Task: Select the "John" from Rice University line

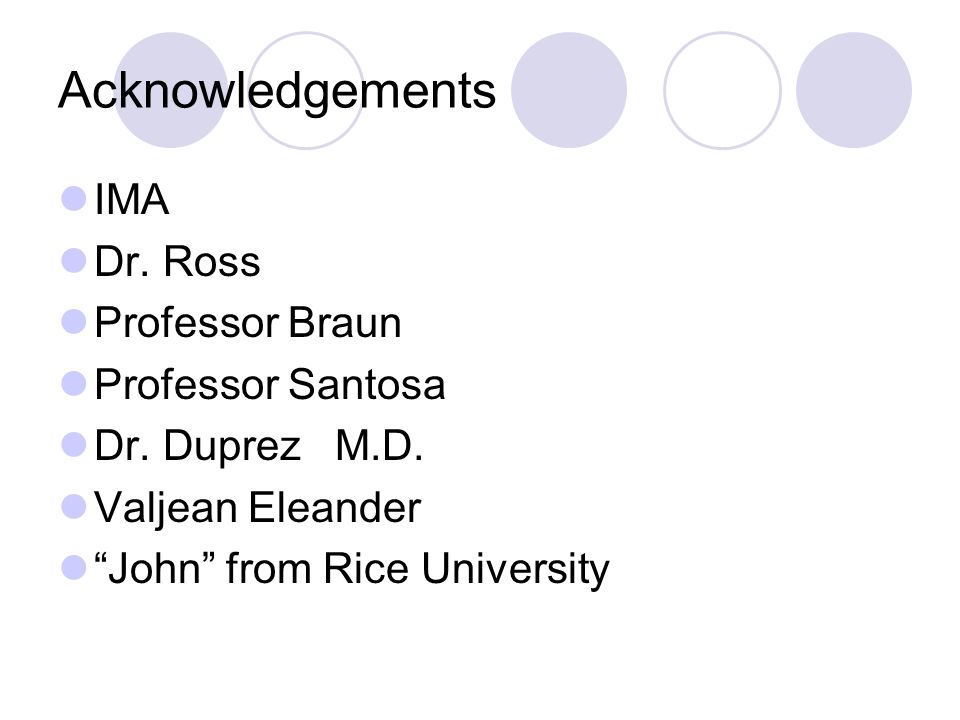Action: point(352,569)
